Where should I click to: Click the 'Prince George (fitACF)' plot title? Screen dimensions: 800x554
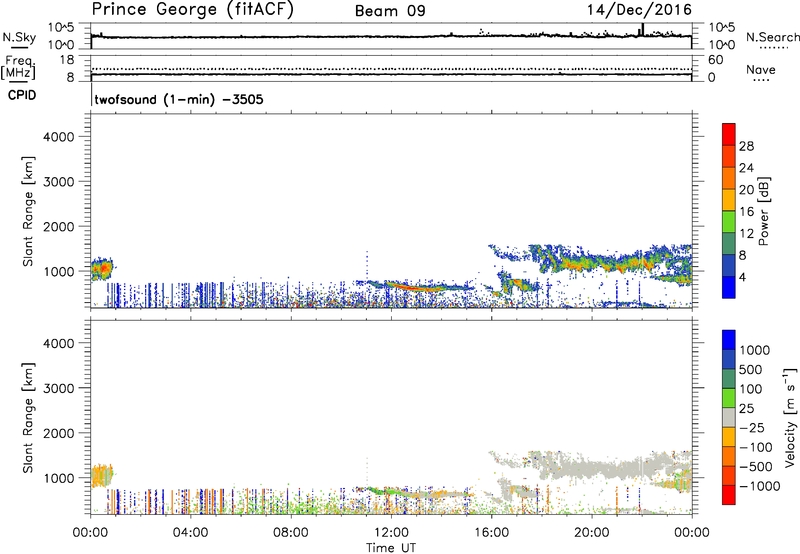point(193,9)
